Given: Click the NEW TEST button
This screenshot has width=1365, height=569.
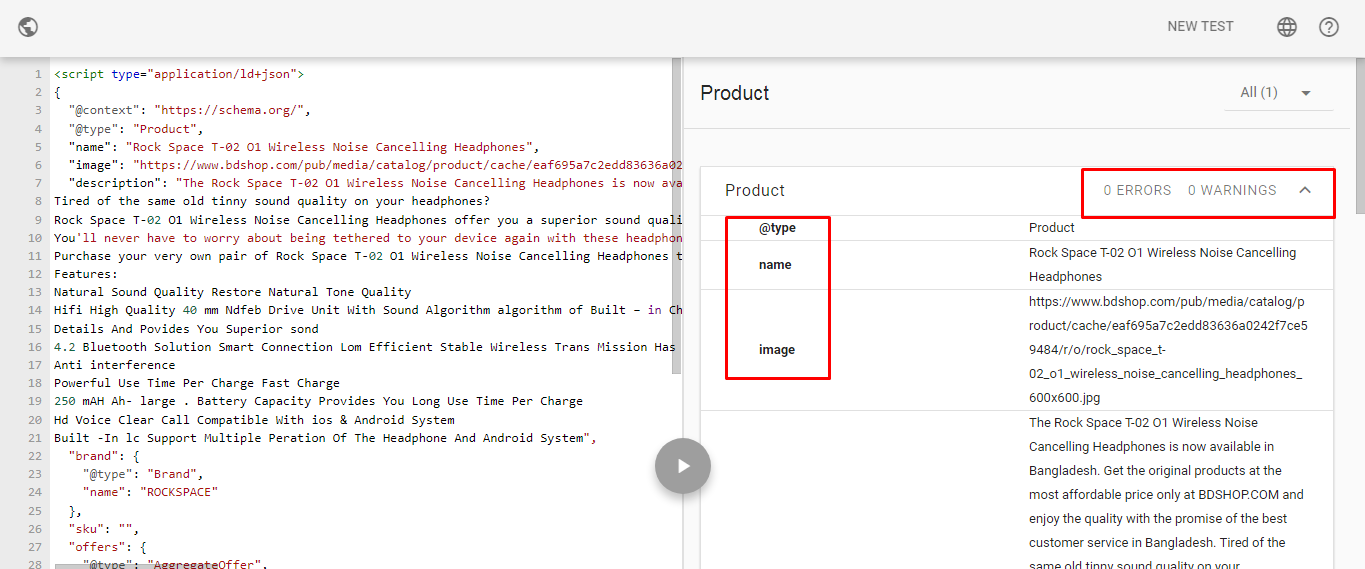Looking at the screenshot, I should tap(1200, 27).
